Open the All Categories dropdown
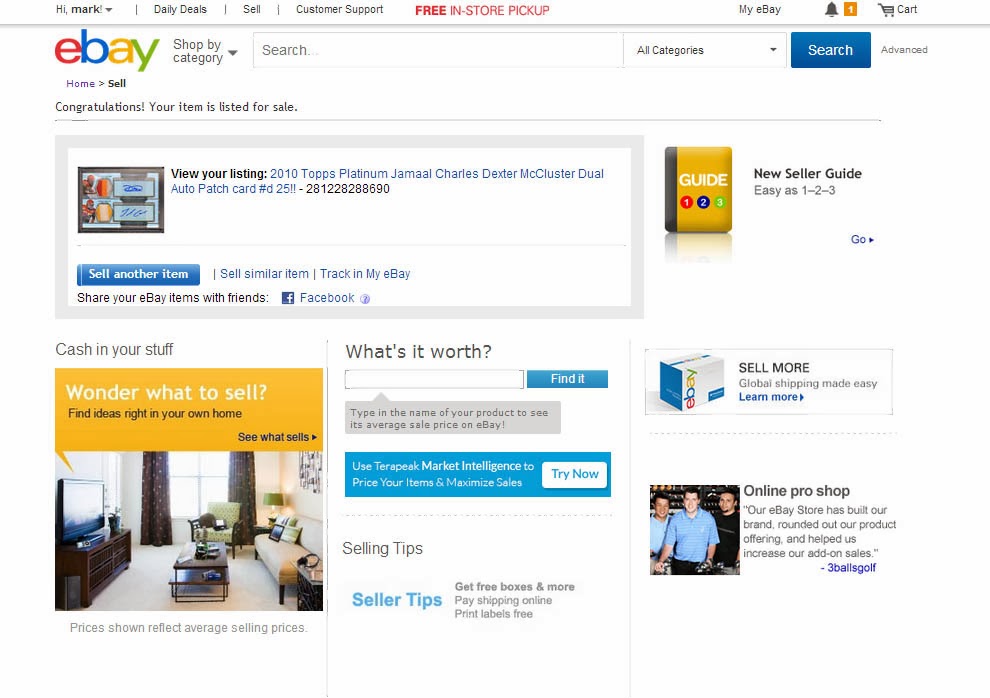The height and width of the screenshot is (698, 990). (x=705, y=50)
